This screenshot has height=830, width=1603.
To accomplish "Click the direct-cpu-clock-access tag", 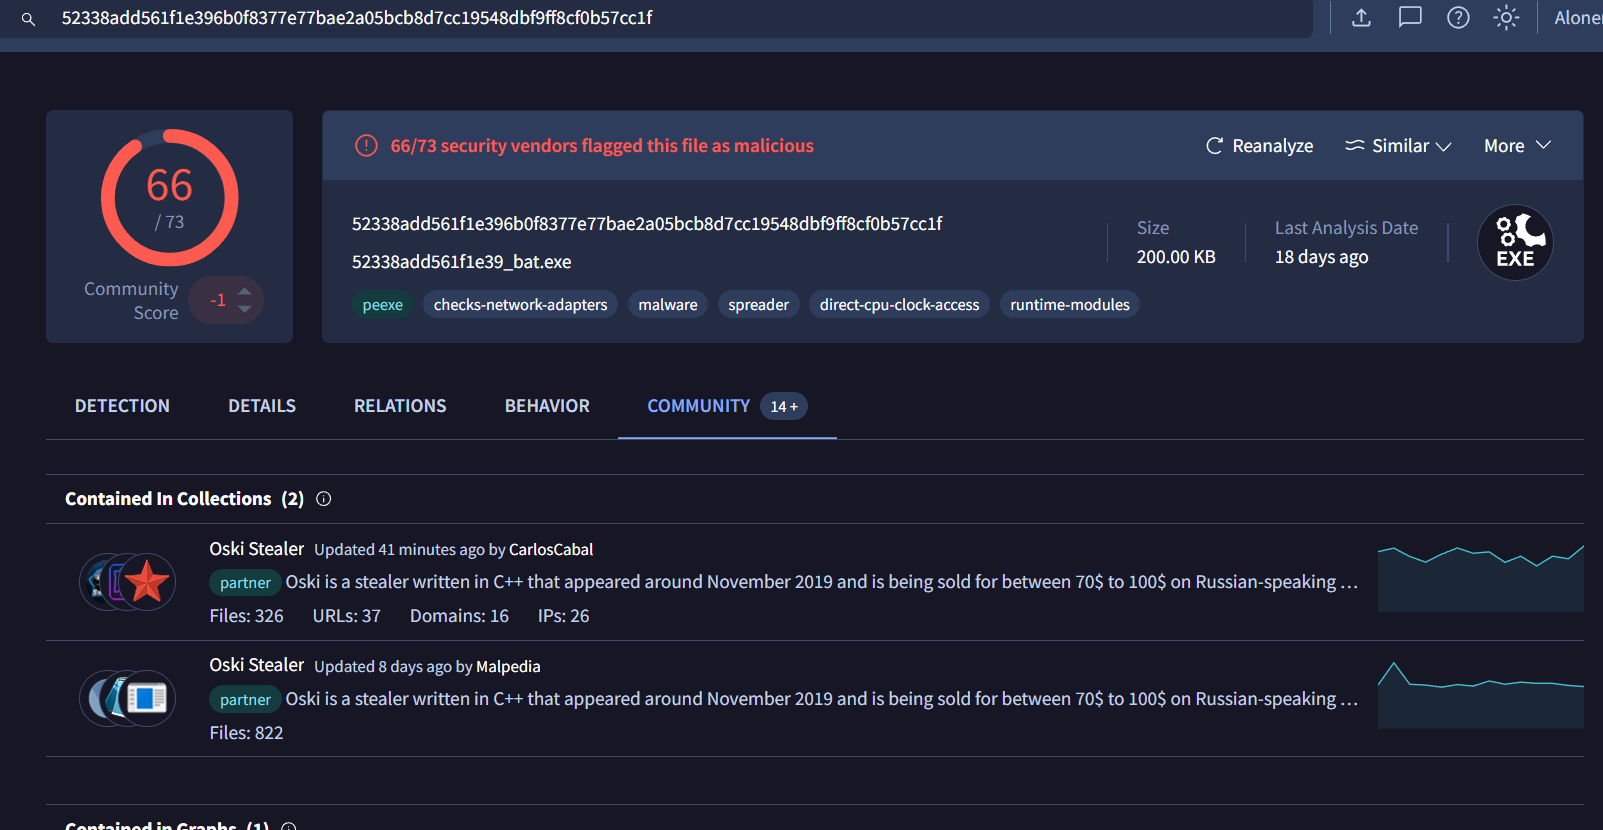I will click(x=900, y=305).
